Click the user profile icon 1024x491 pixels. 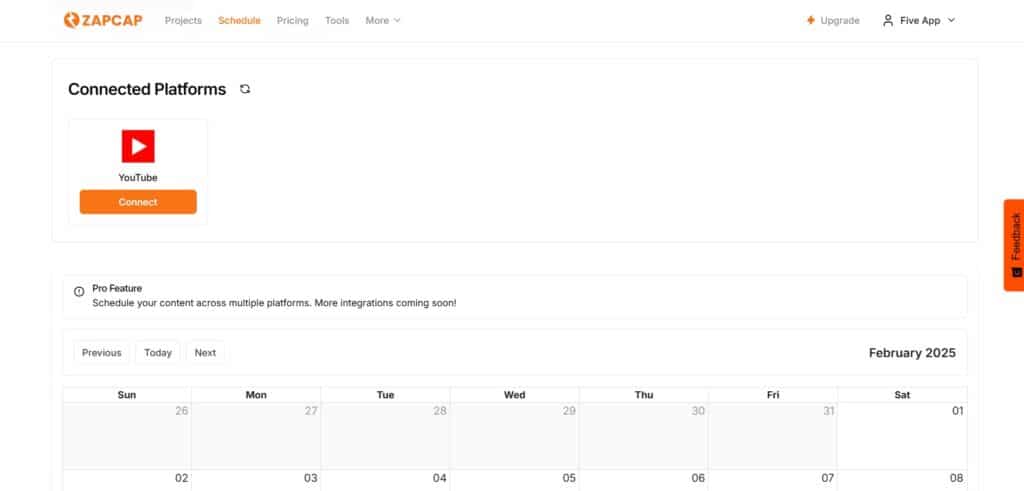pyautogui.click(x=888, y=20)
